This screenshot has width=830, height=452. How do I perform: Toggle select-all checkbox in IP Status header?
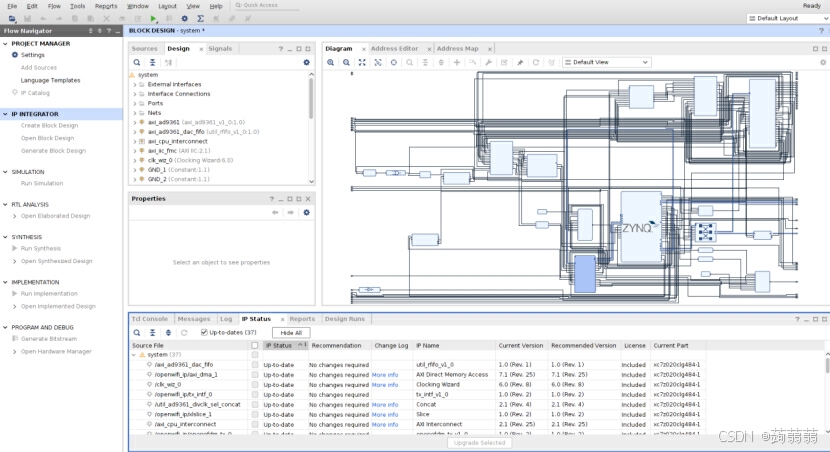tap(255, 346)
